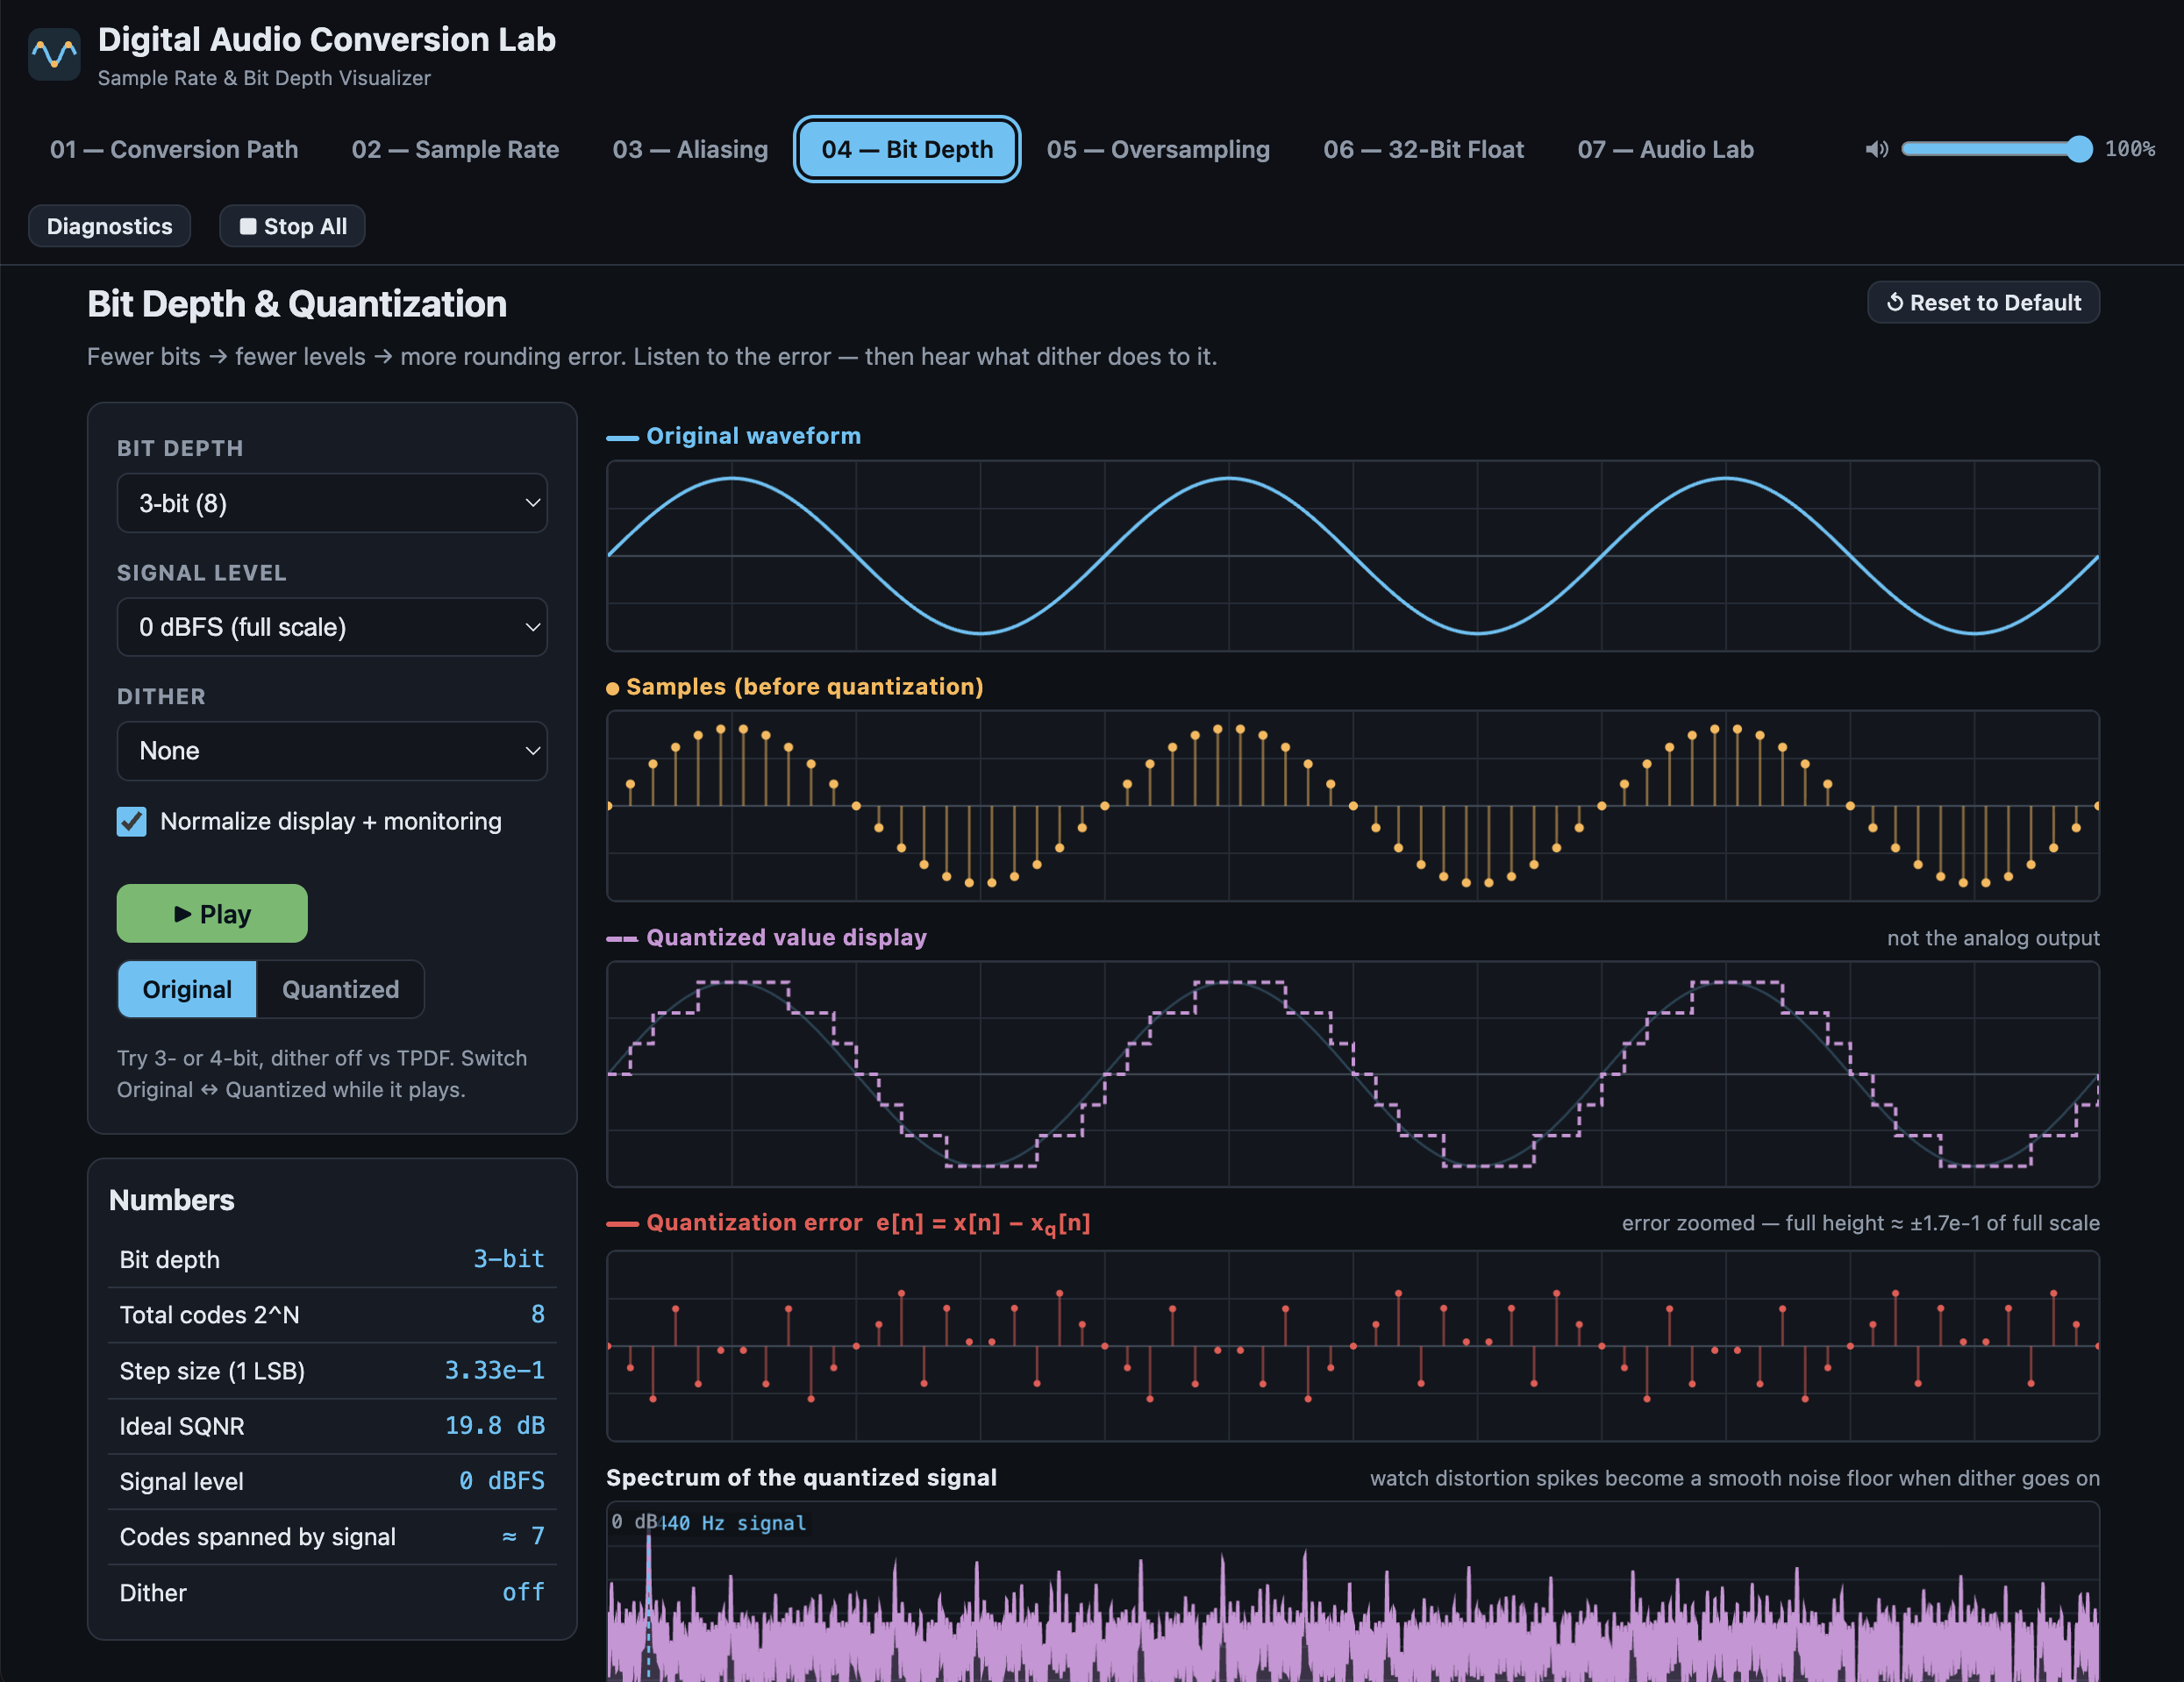Select the Original monitoring toggle
The height and width of the screenshot is (1682, 2184).
(187, 989)
